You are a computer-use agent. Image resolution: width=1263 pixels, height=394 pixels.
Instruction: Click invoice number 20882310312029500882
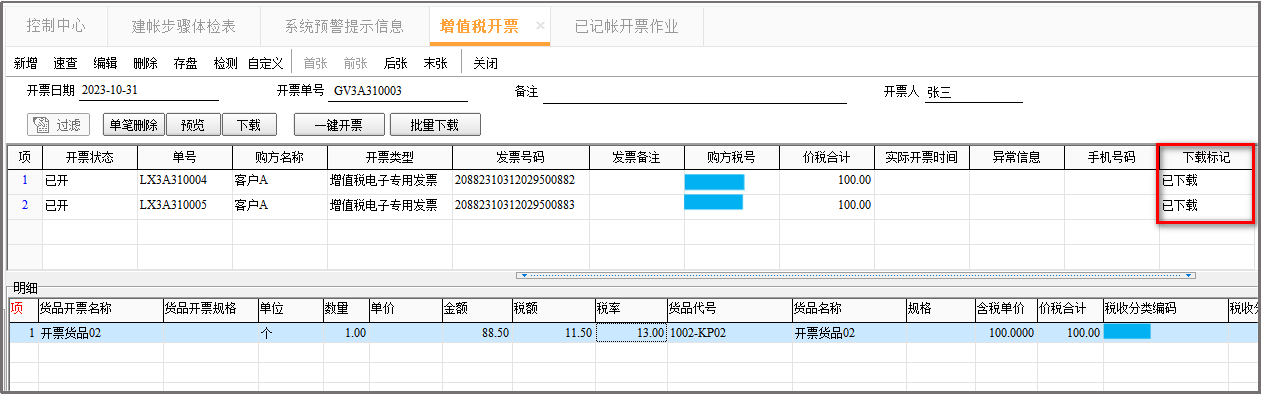515,181
